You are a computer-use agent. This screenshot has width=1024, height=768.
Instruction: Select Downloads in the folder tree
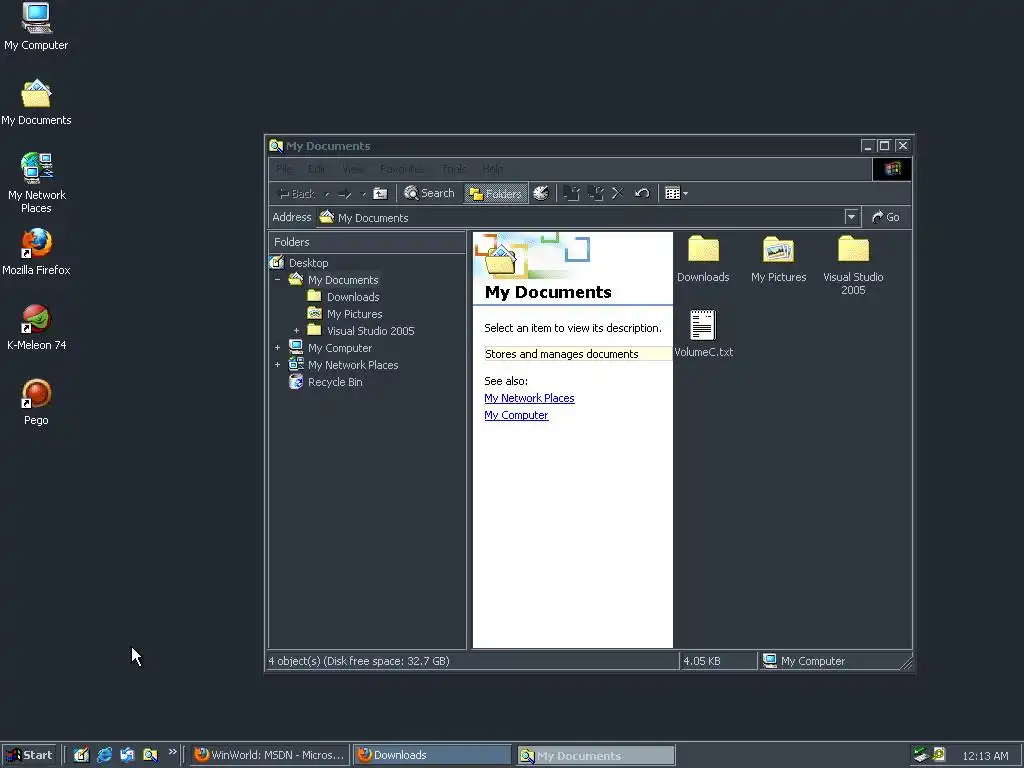coord(353,296)
